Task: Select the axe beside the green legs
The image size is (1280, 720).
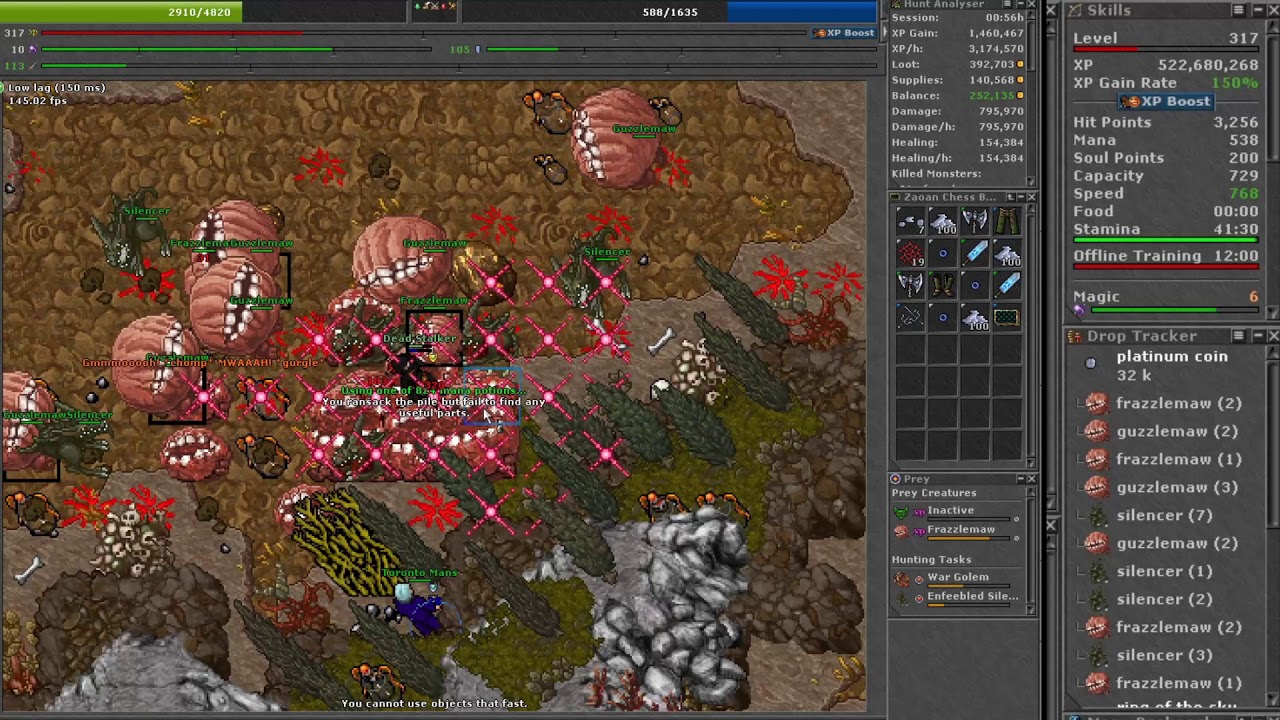Action: click(x=974, y=223)
